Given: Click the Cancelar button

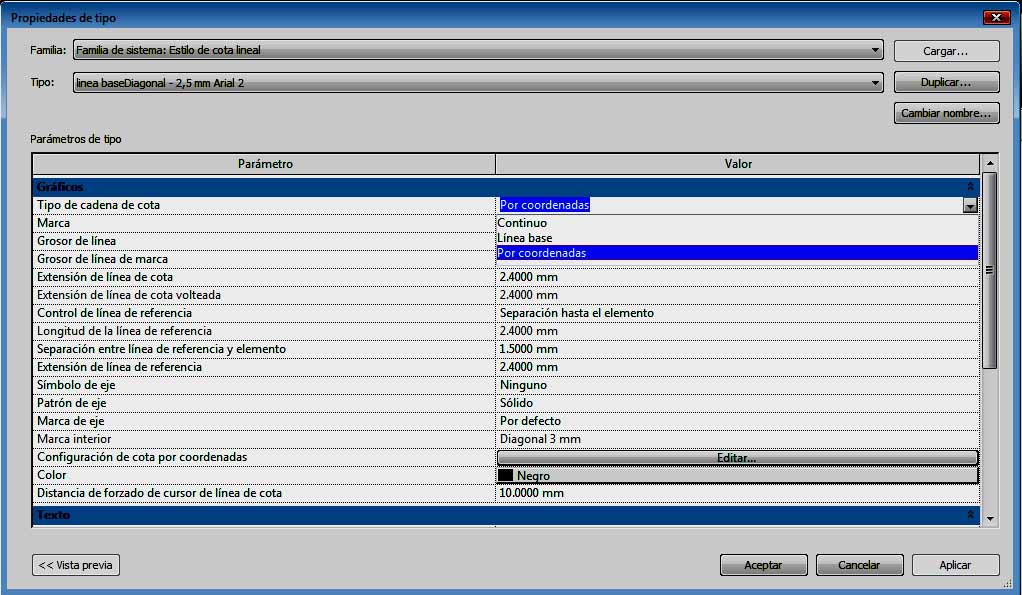Looking at the screenshot, I should coord(859,565).
